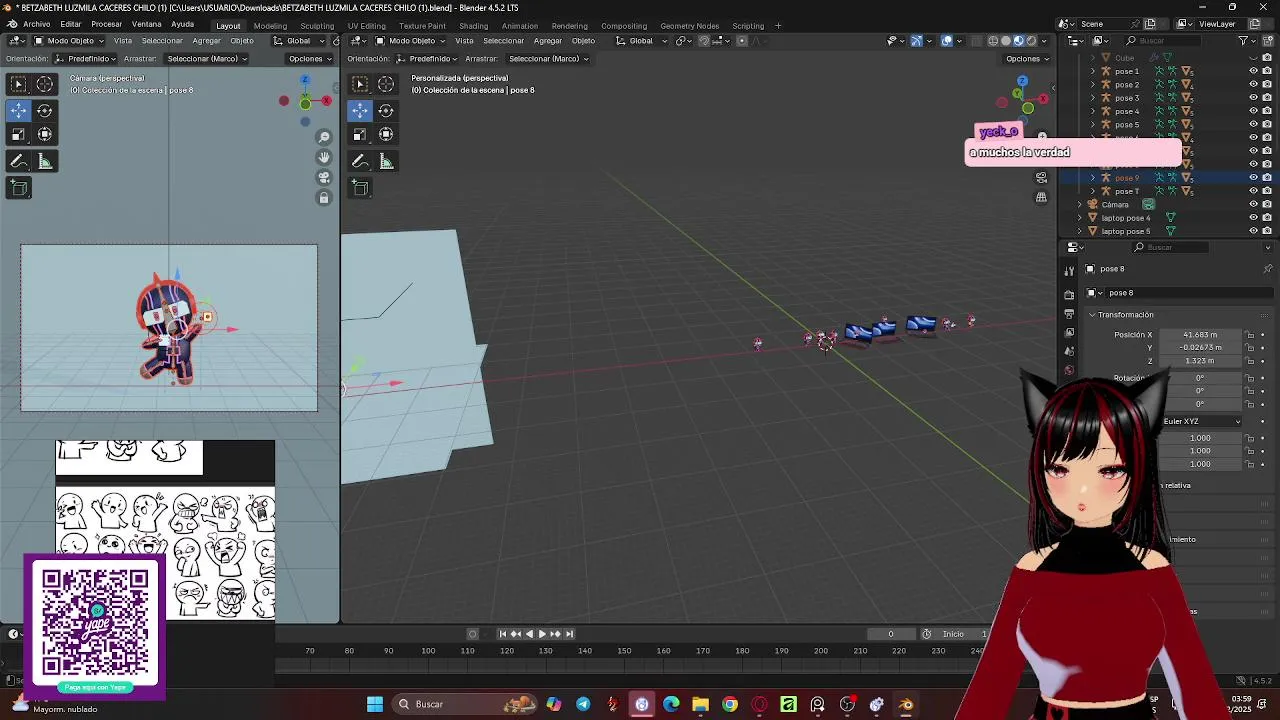Click the current frame number field
1280x720 pixels.
point(891,634)
